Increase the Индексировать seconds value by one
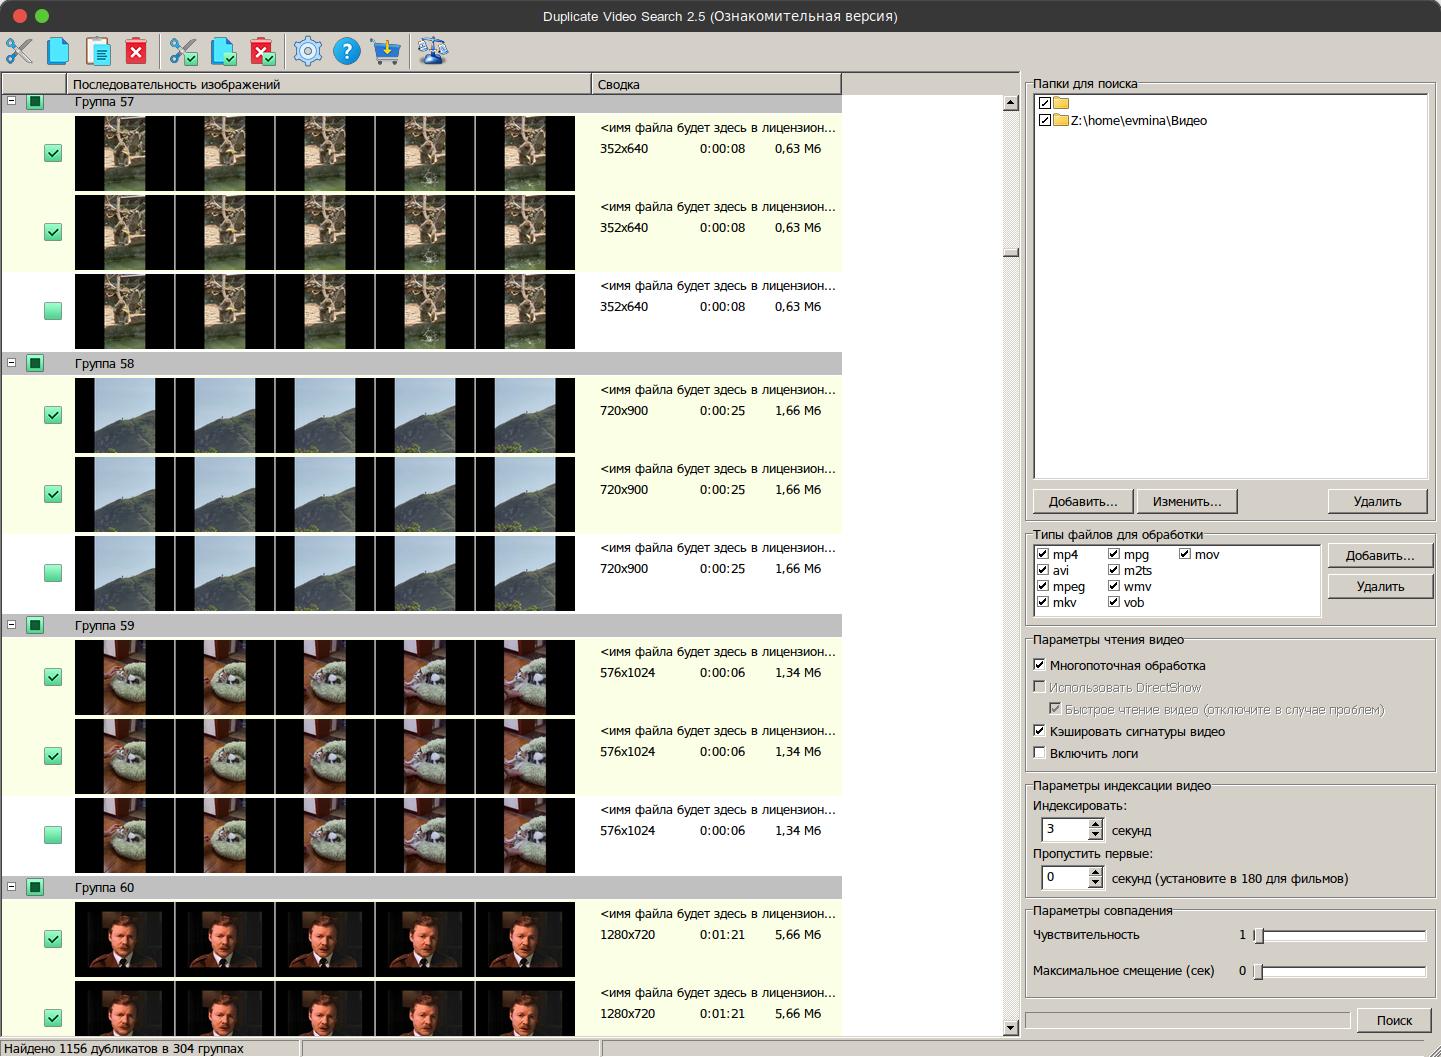The height and width of the screenshot is (1057, 1441). pos(1096,824)
